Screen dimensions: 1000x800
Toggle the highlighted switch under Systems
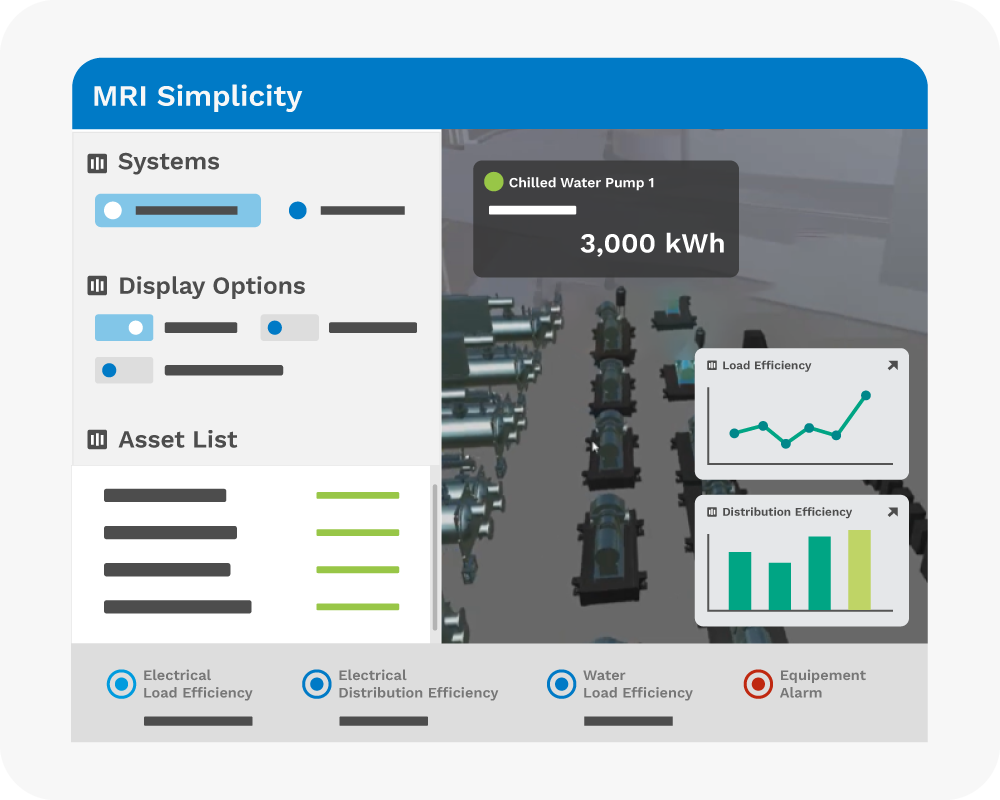click(x=177, y=211)
